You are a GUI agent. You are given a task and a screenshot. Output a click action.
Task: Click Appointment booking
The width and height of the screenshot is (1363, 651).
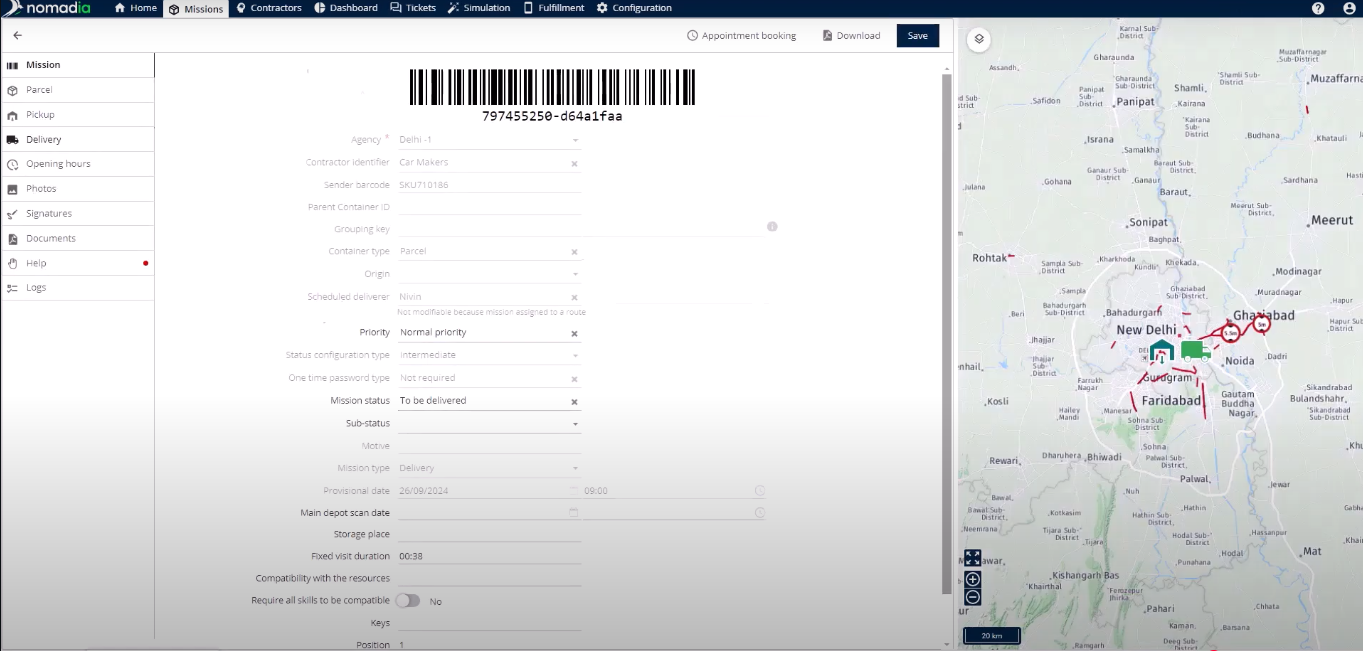[x=741, y=35]
